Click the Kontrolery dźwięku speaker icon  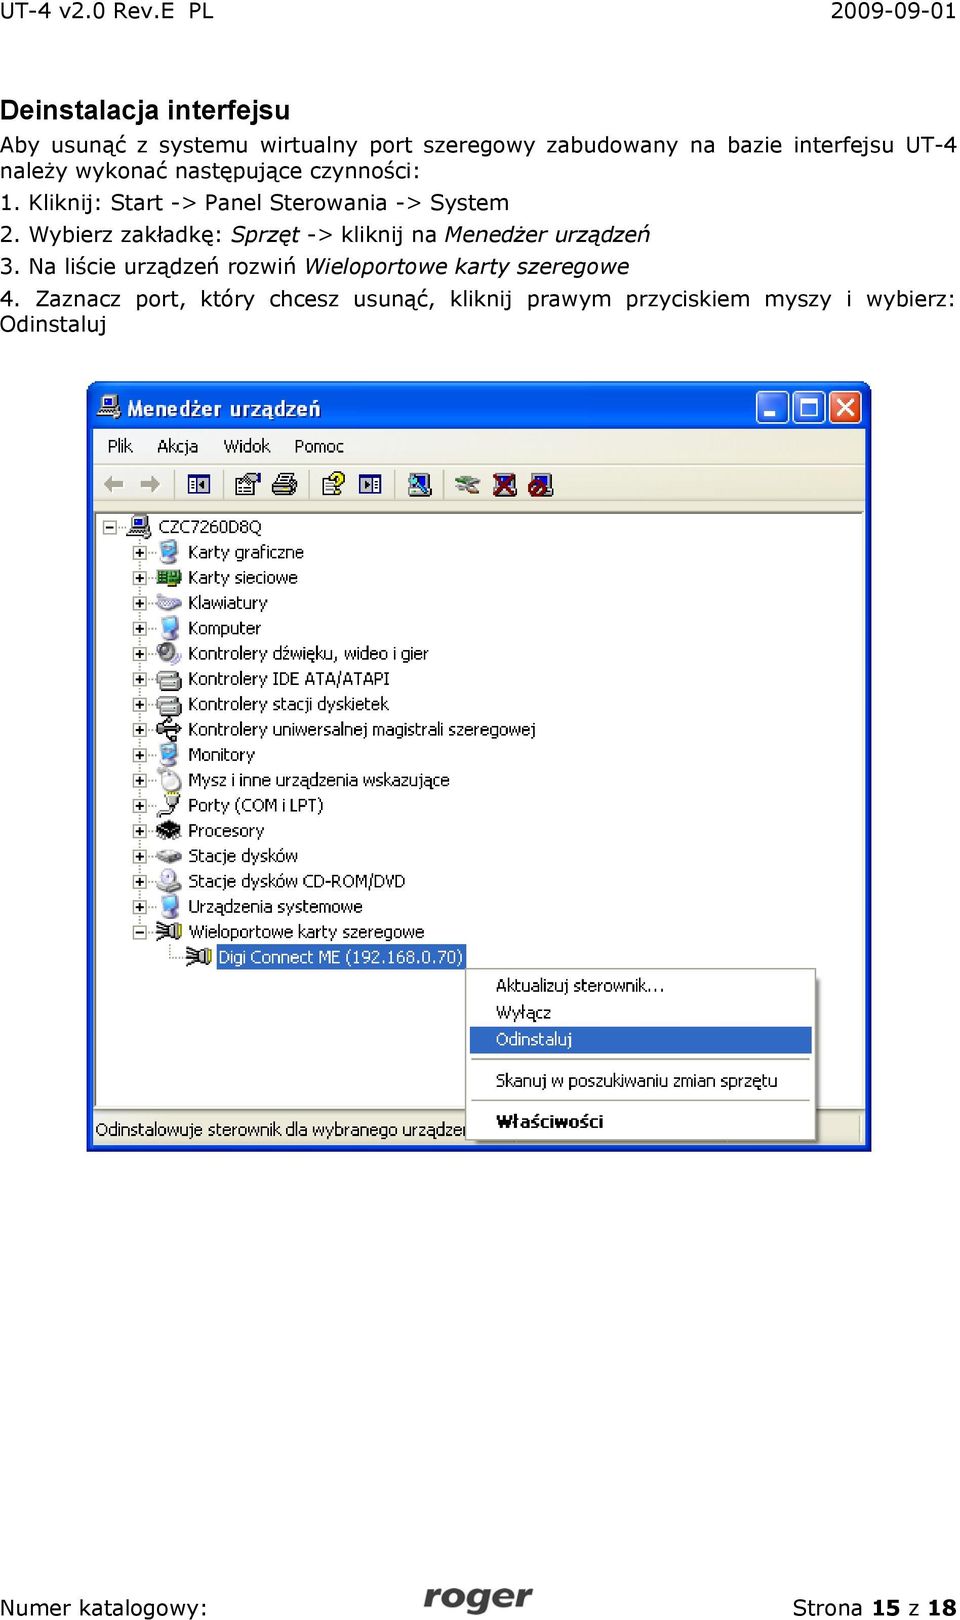point(169,653)
